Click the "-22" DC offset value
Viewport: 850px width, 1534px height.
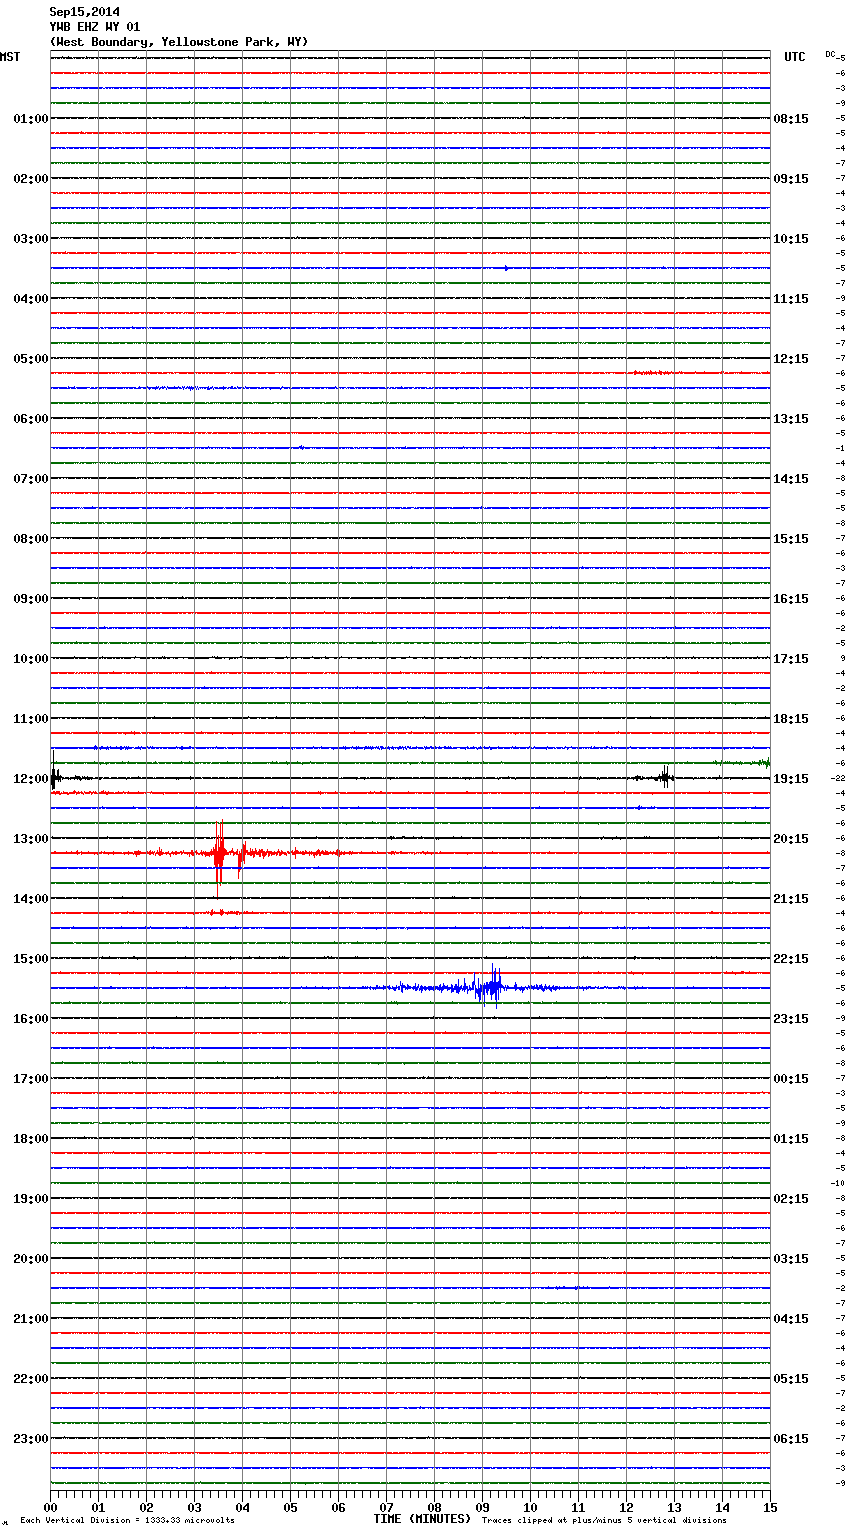(838, 778)
